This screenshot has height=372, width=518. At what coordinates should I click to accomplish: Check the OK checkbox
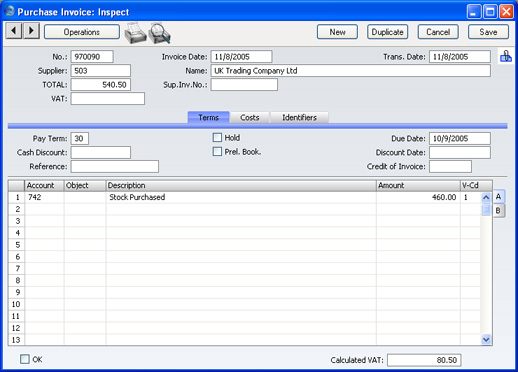tap(25, 359)
